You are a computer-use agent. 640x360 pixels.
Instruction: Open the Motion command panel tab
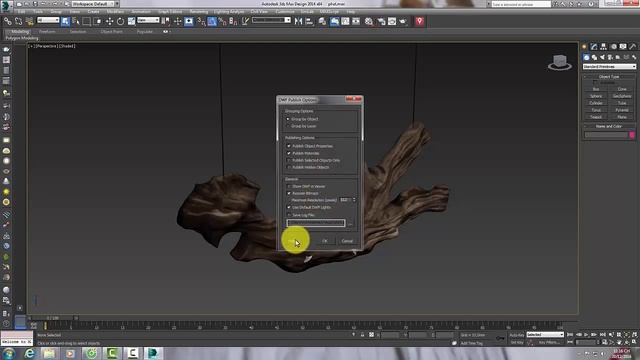pyautogui.click(x=613, y=47)
